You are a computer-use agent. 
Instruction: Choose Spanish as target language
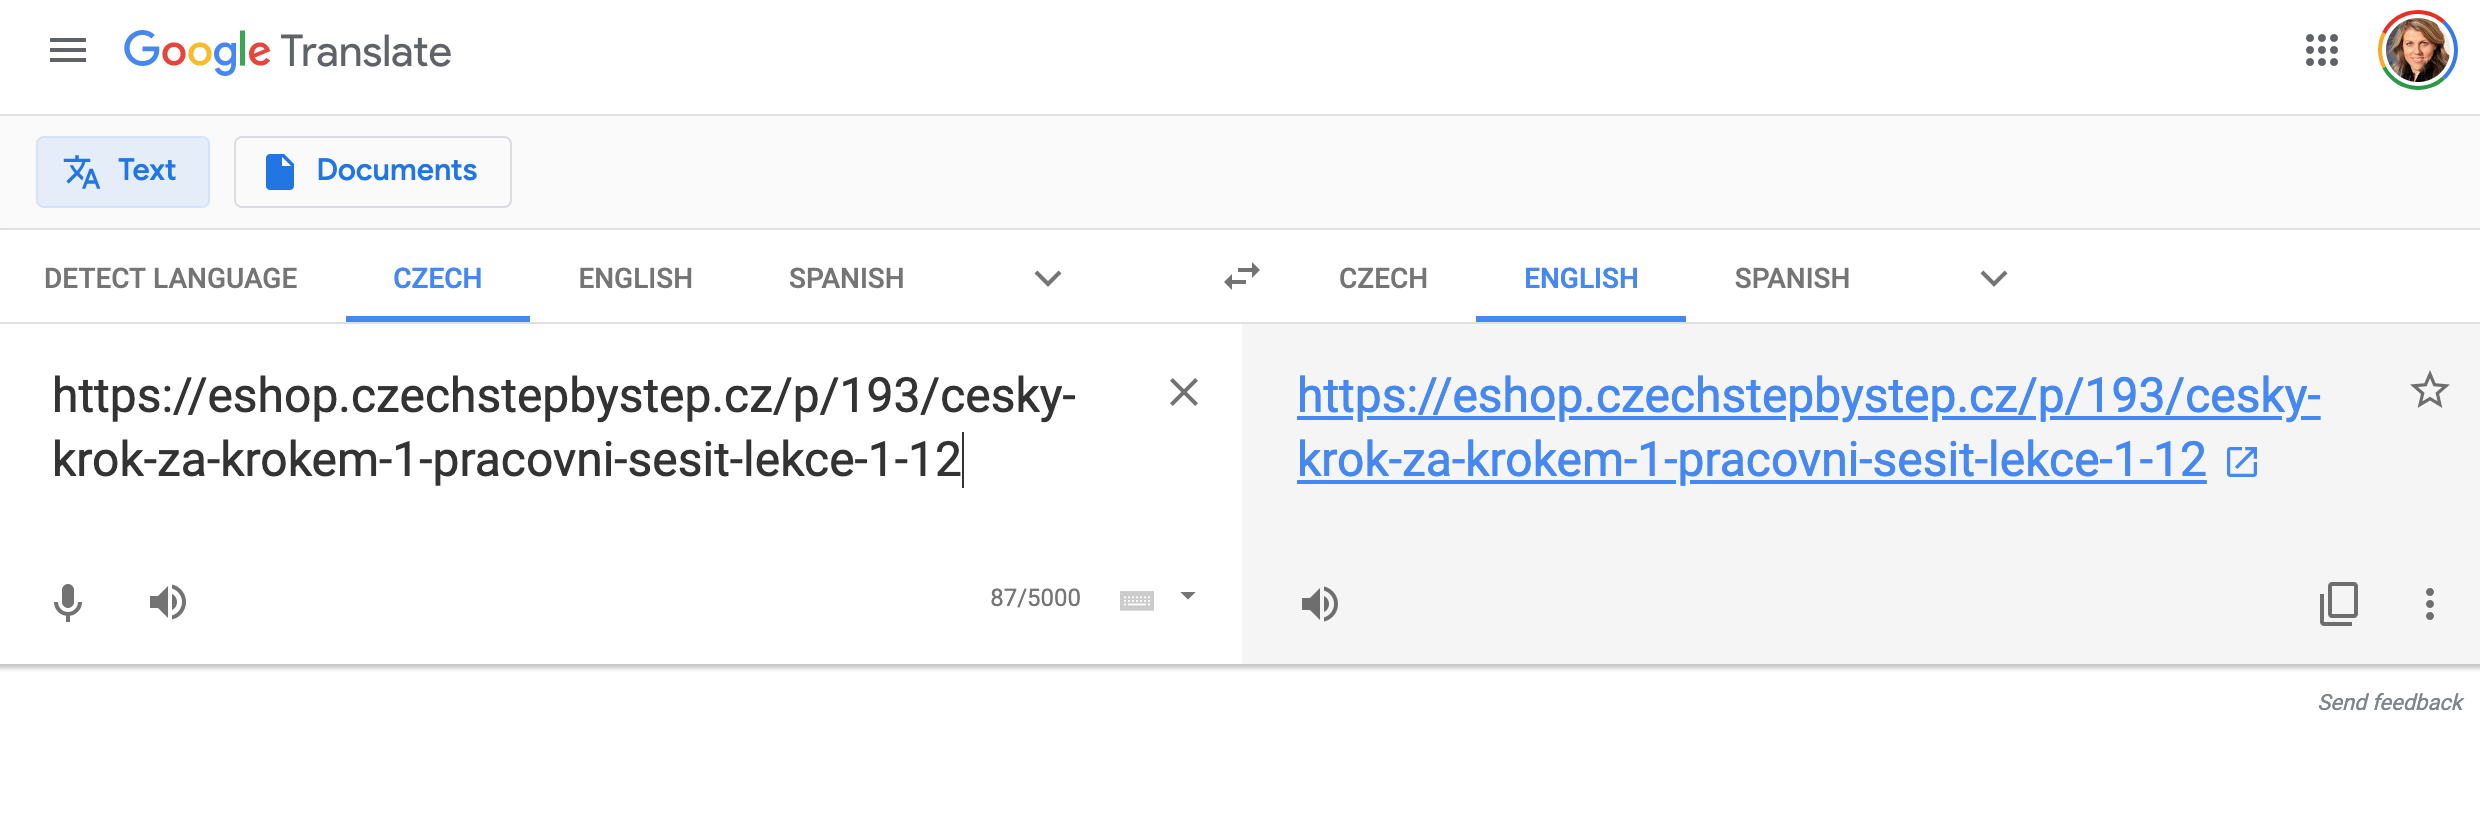(1792, 278)
